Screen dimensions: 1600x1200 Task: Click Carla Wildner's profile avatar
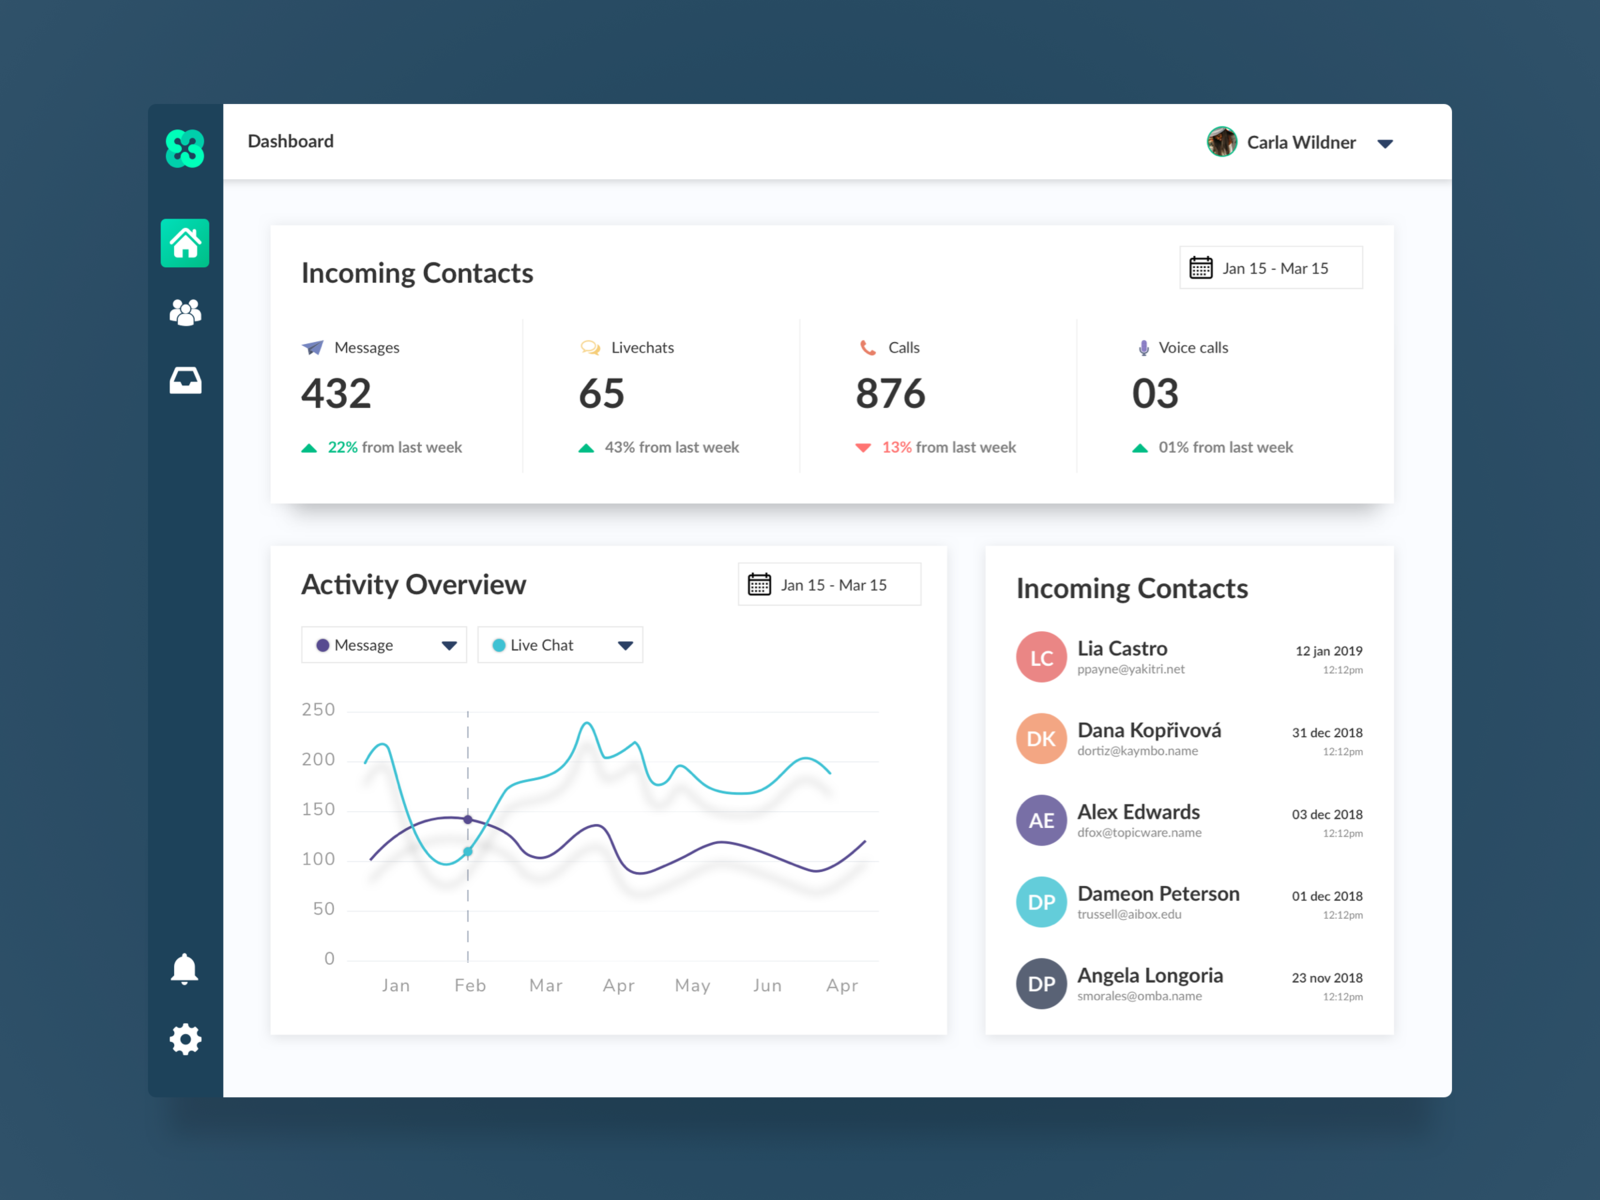click(x=1222, y=142)
